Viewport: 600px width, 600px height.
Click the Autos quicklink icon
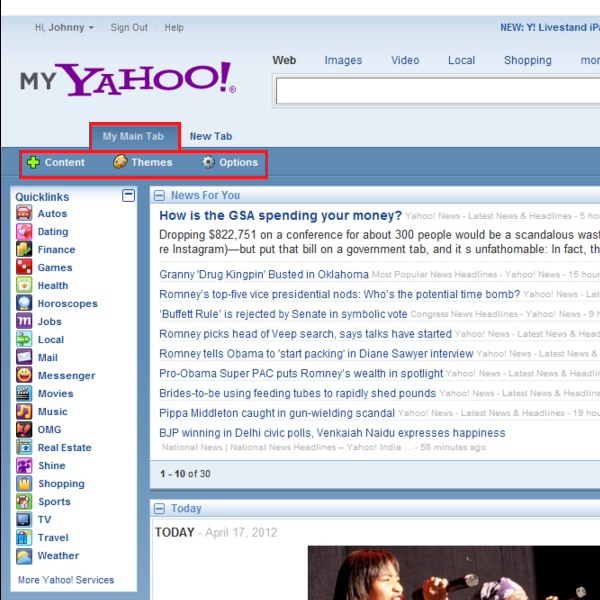[24, 213]
